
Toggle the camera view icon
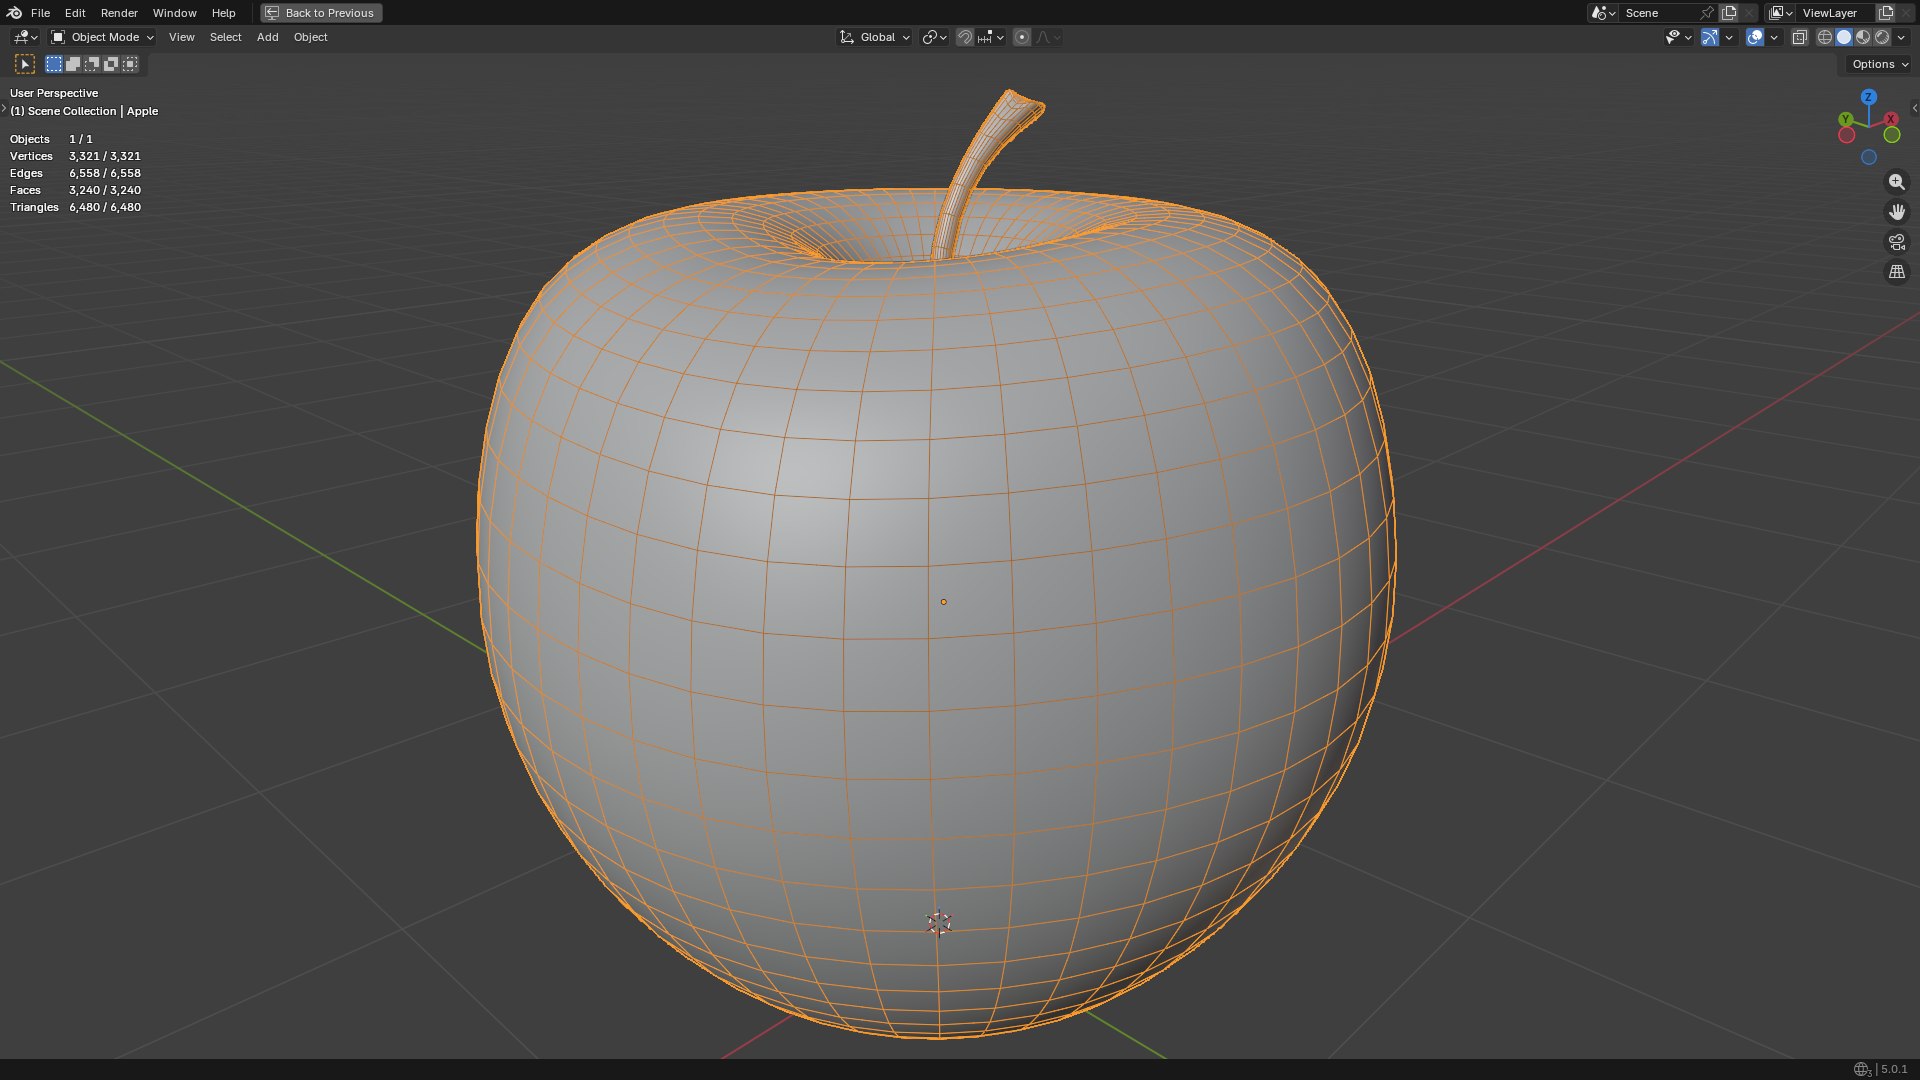(x=1896, y=242)
